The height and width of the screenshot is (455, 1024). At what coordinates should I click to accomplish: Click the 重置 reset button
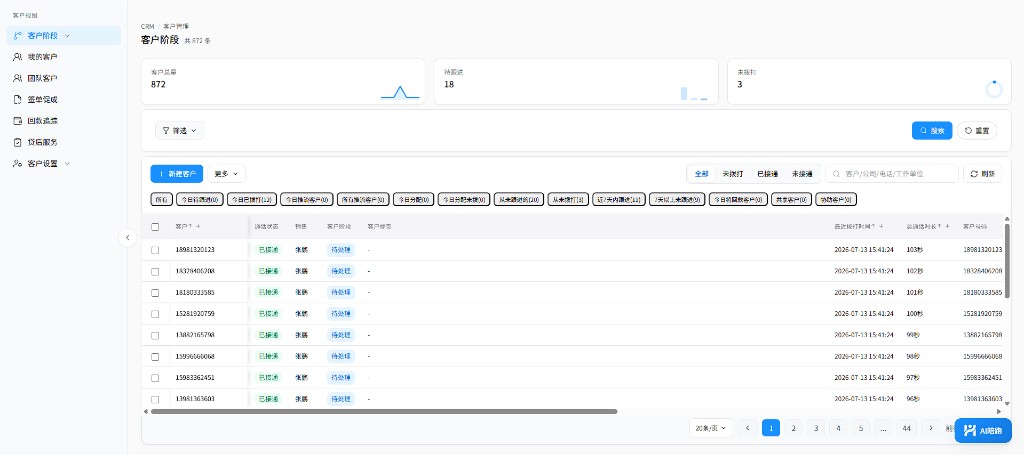tap(977, 131)
